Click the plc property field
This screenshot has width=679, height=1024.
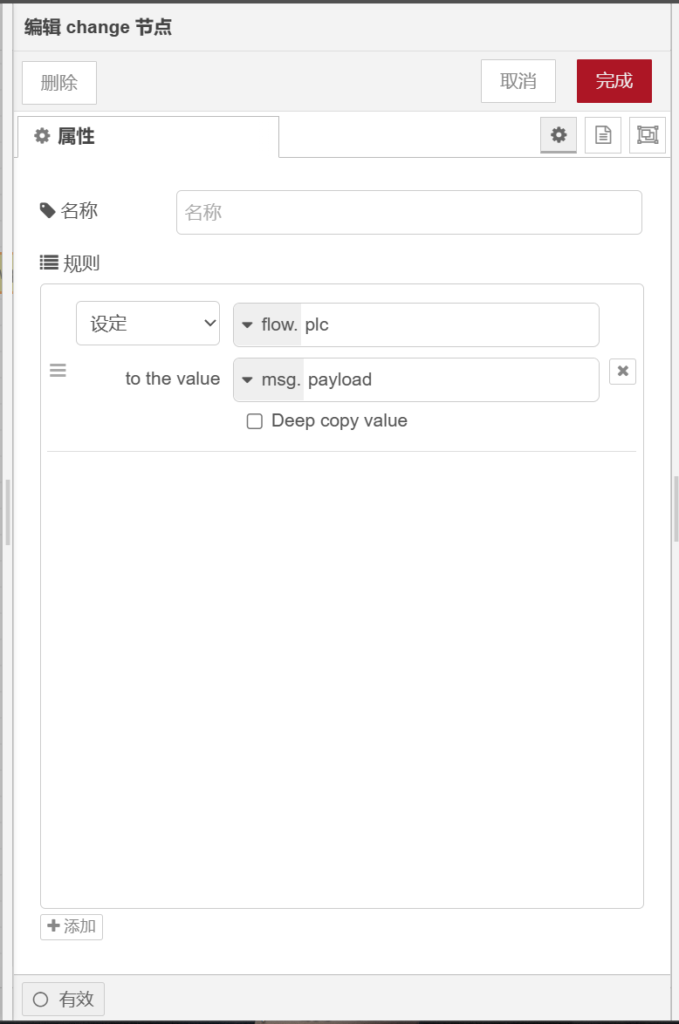coord(448,325)
